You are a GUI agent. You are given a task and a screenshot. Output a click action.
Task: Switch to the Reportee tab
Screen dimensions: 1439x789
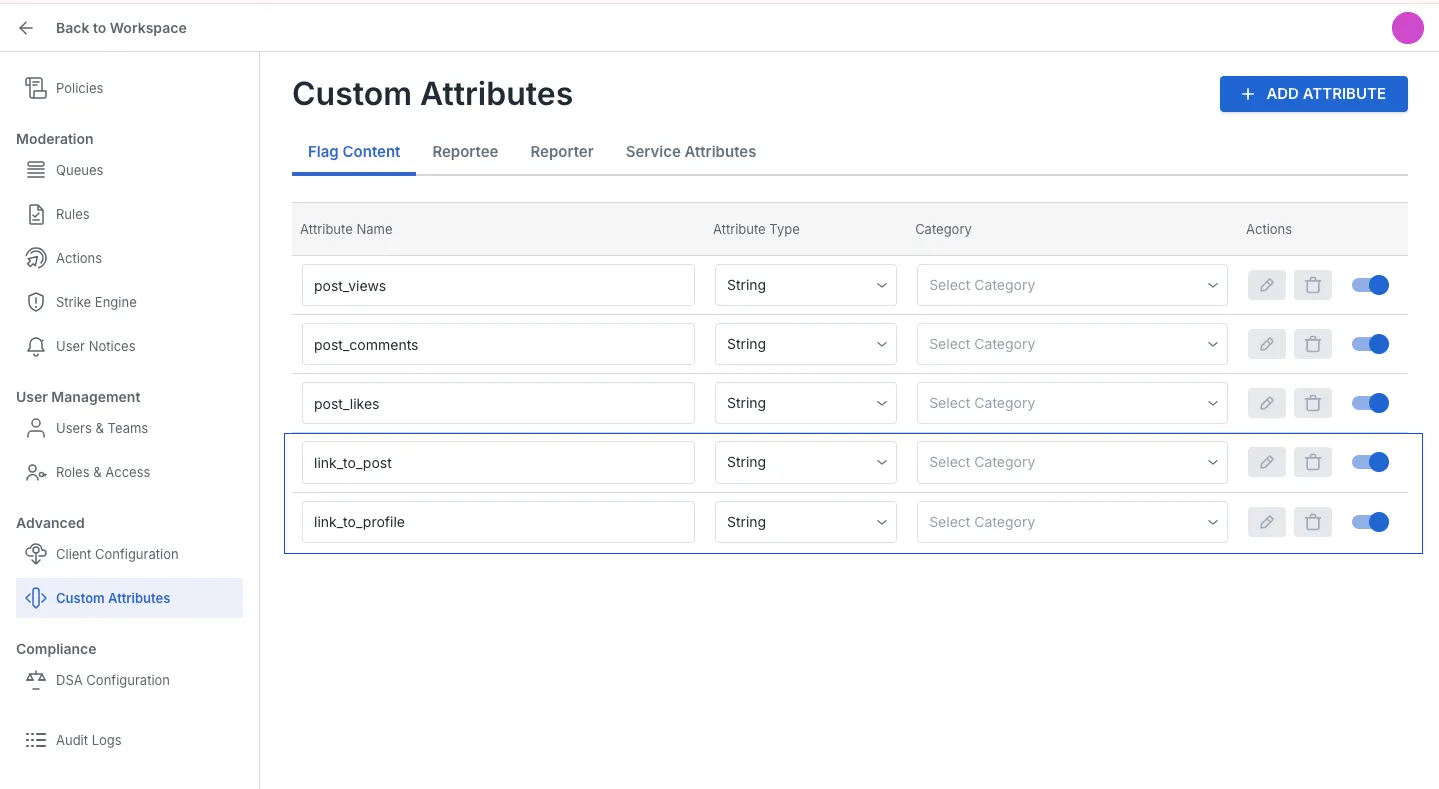(465, 152)
